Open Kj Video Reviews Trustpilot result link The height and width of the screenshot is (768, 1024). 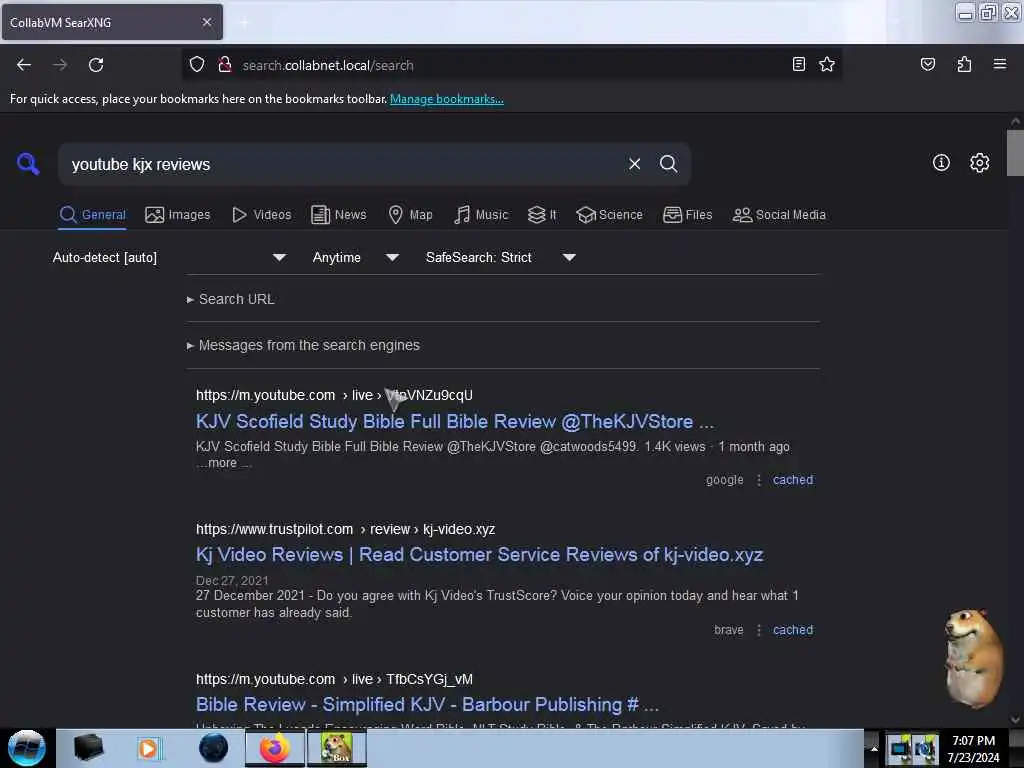479,554
